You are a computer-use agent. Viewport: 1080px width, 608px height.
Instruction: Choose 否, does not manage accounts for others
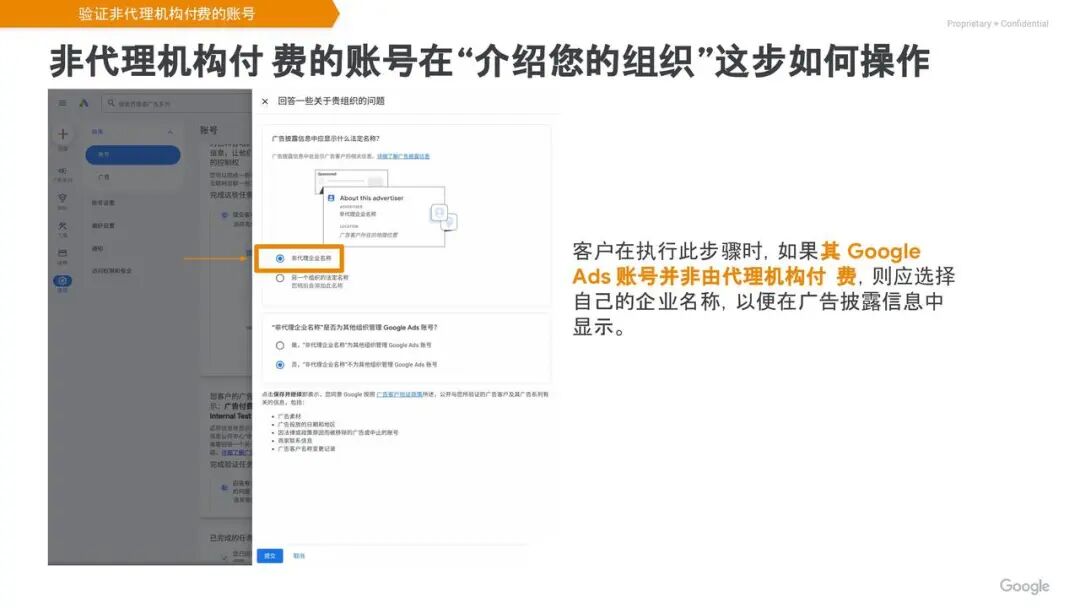tap(280, 364)
